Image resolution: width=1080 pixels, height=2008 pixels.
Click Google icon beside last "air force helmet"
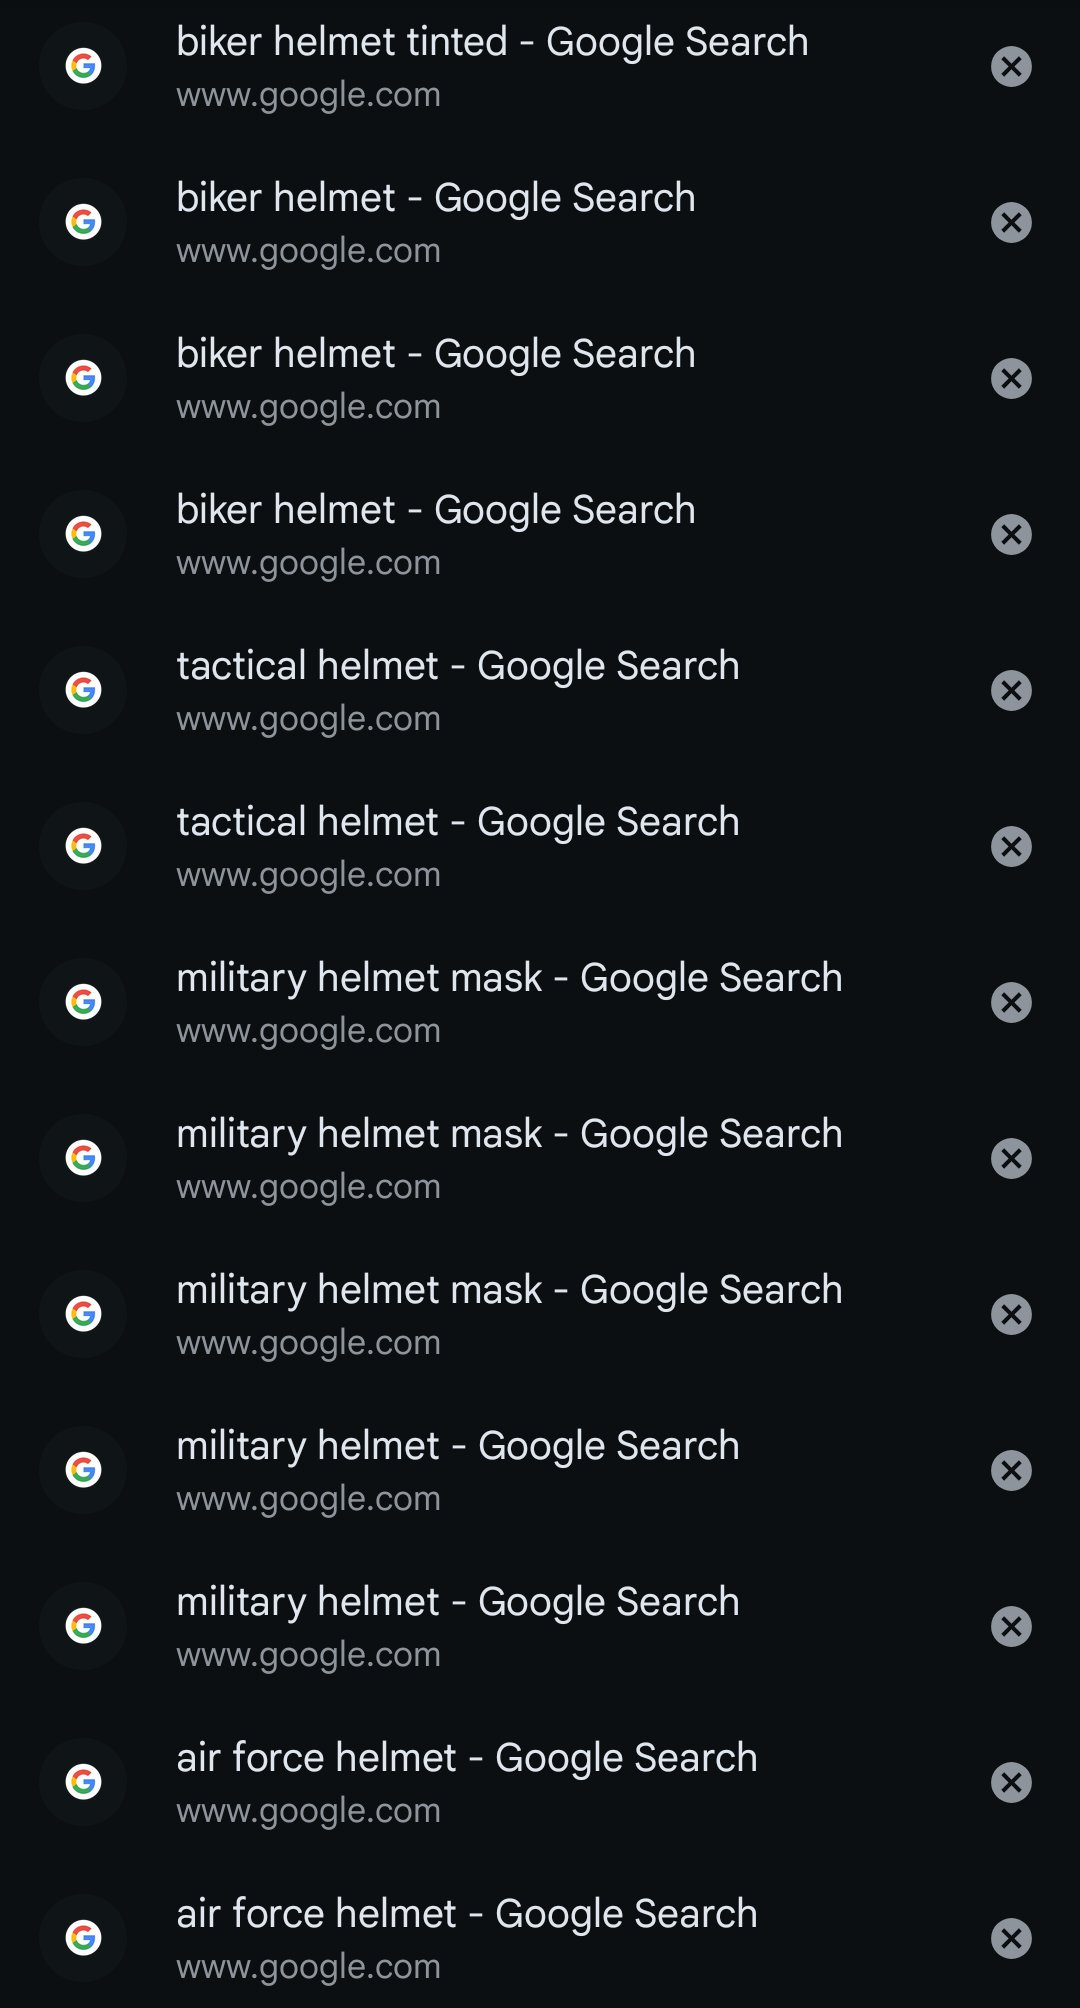click(x=83, y=1938)
